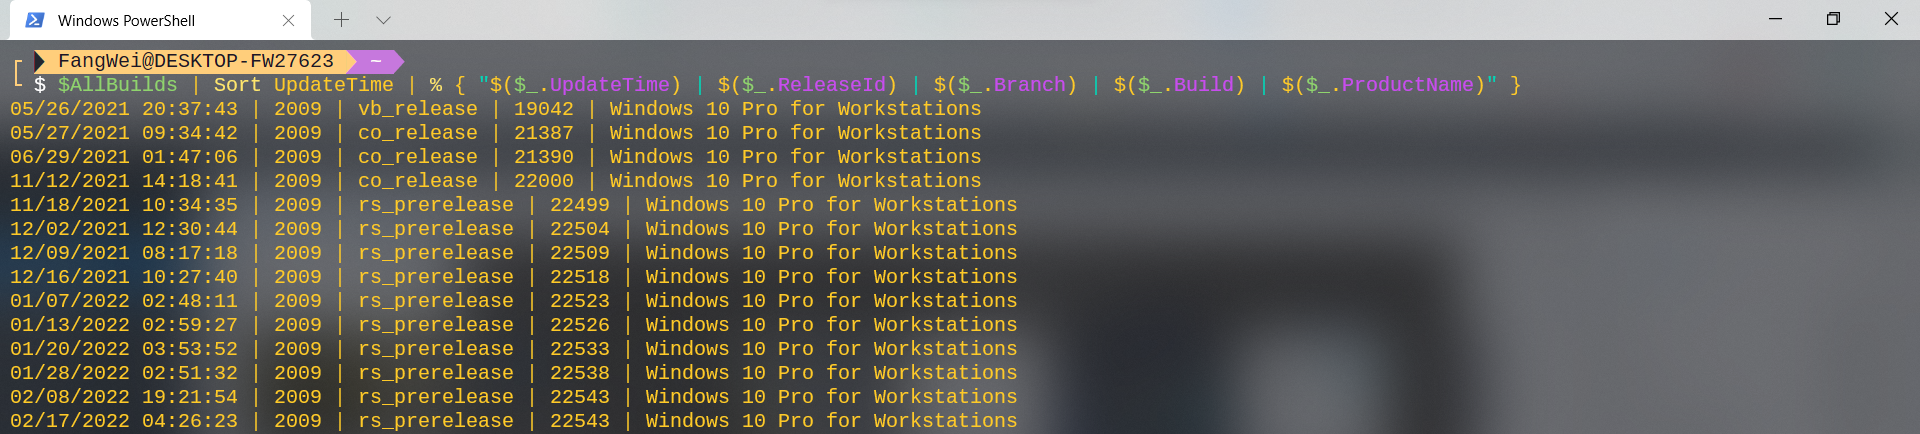Click the UpdateTime word after Sort

point(334,85)
